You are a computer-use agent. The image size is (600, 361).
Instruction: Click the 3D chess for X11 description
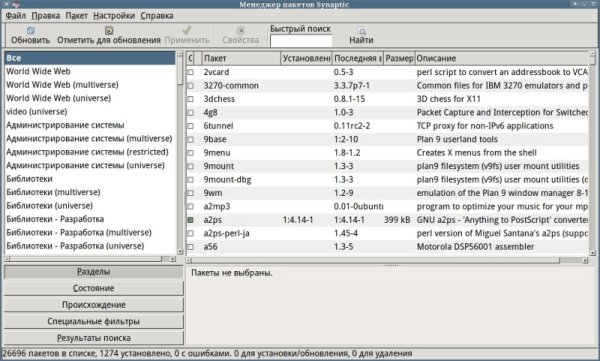[448, 99]
